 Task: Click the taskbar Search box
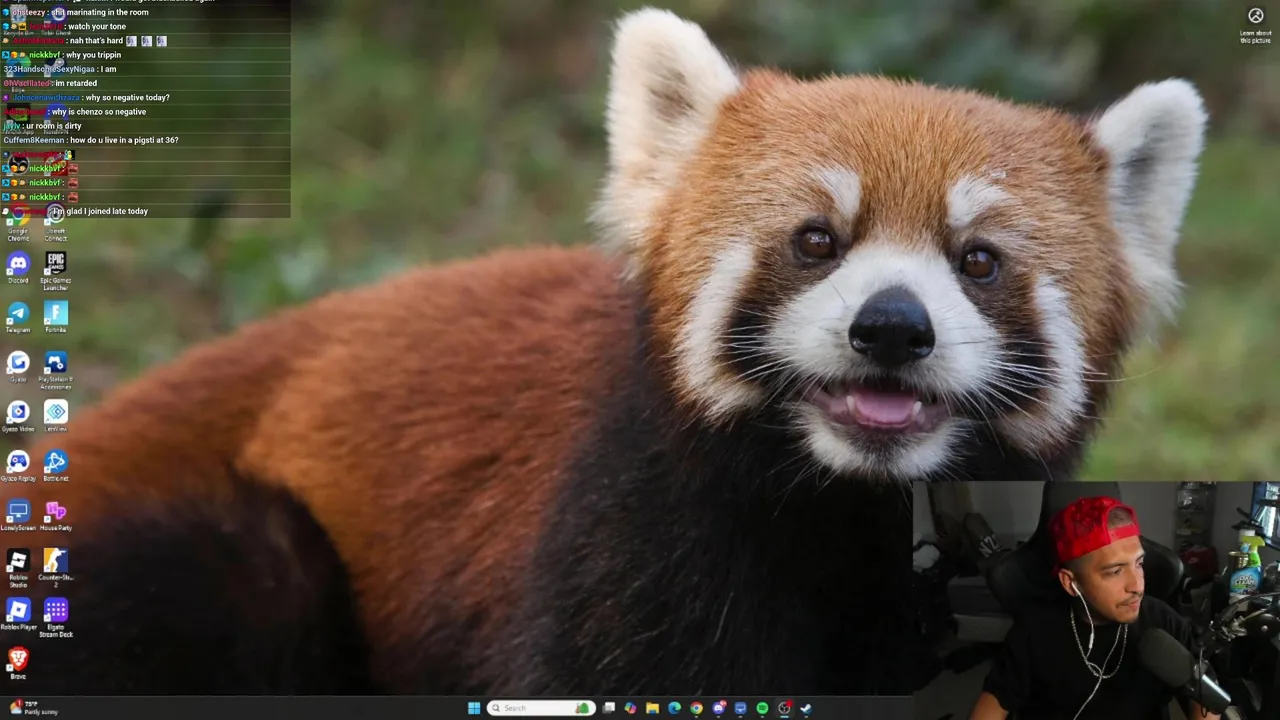tap(541, 708)
